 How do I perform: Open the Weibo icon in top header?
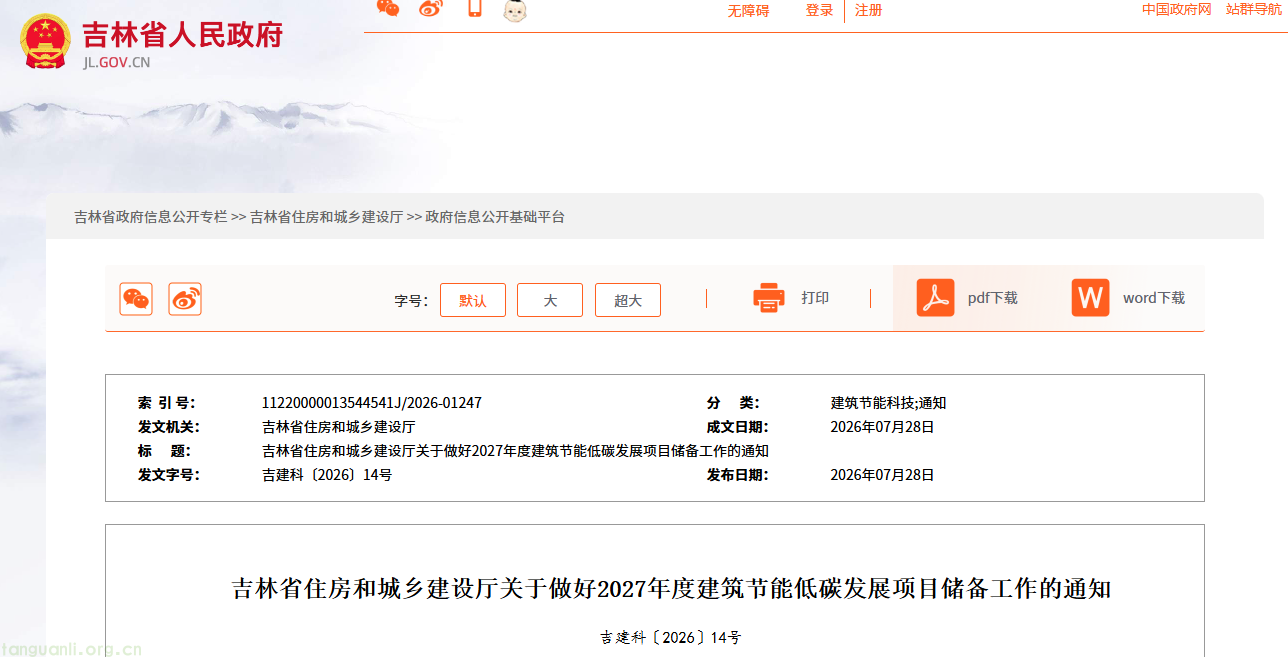tap(431, 9)
